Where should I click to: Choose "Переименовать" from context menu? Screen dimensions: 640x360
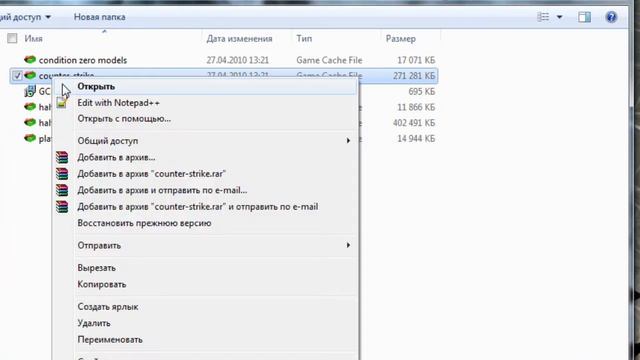click(x=110, y=340)
